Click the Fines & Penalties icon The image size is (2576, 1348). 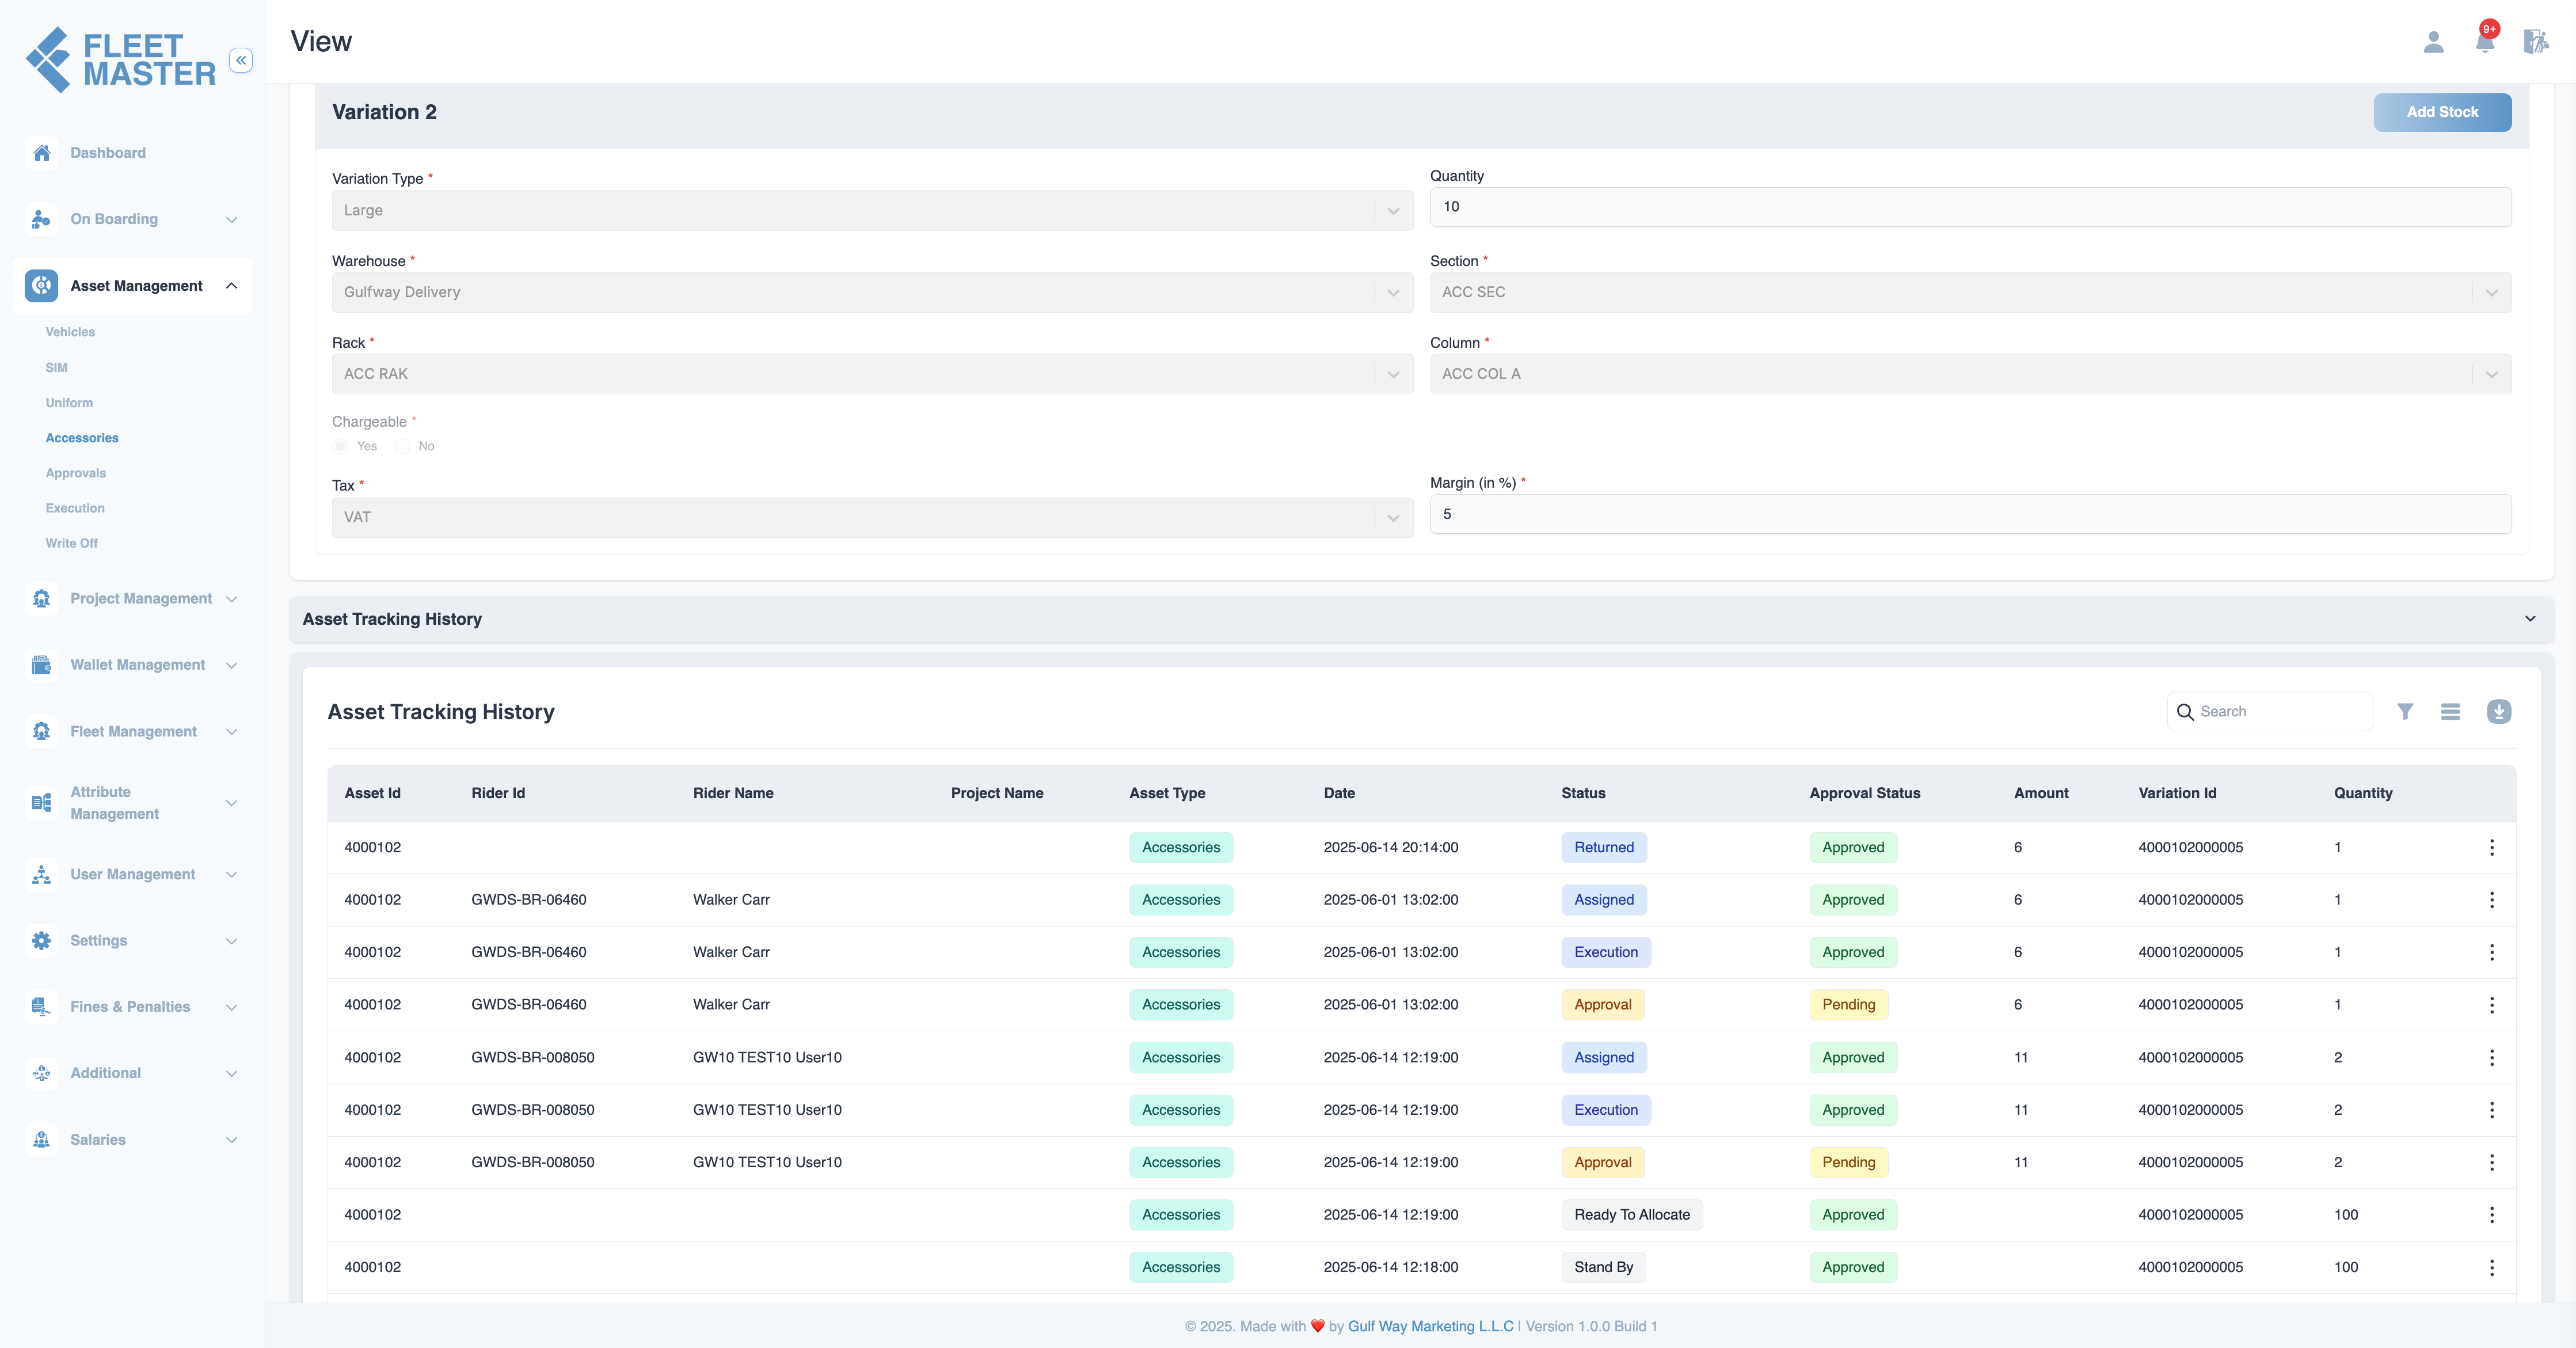click(x=41, y=1007)
